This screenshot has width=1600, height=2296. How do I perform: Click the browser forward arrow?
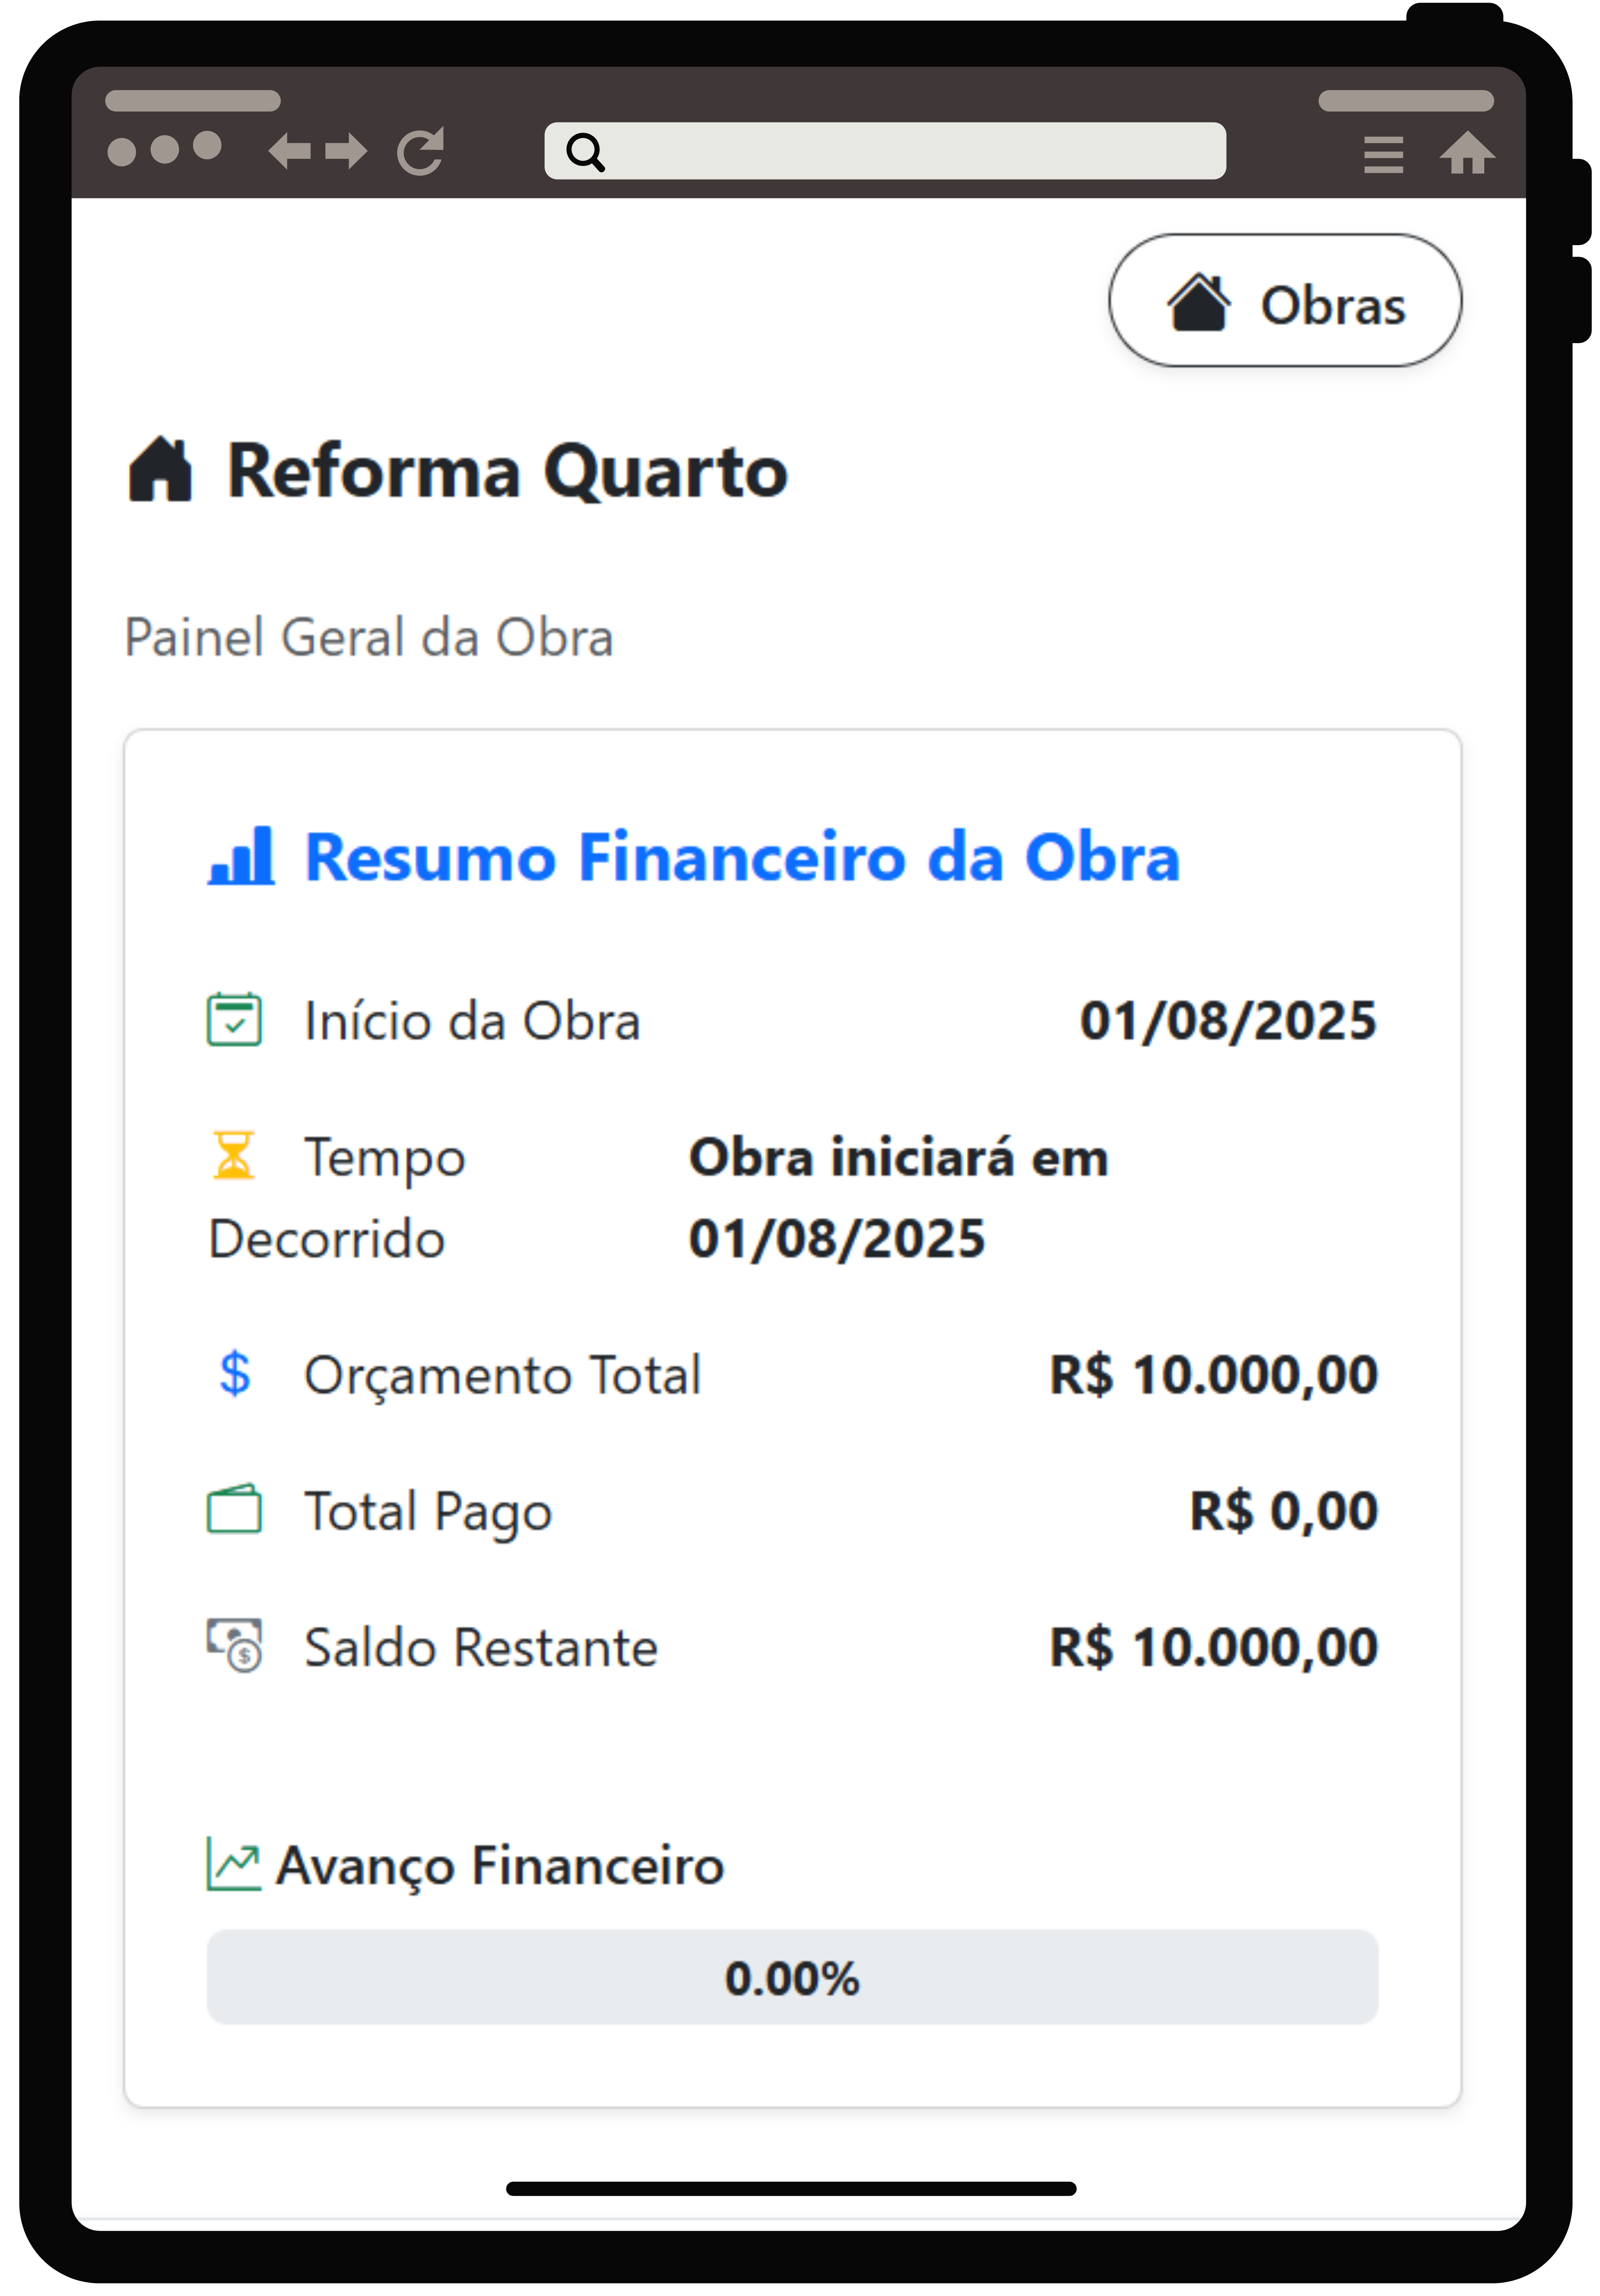[346, 152]
